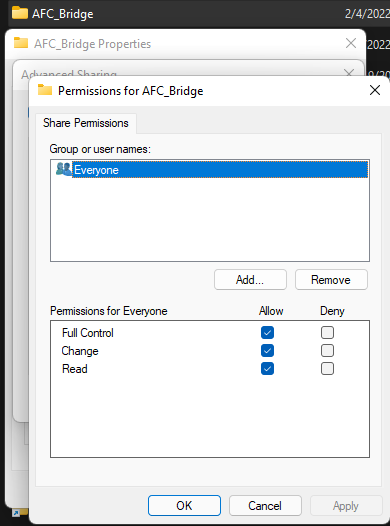Click the Cancel button
This screenshot has height=526, width=390.
[x=265, y=506]
